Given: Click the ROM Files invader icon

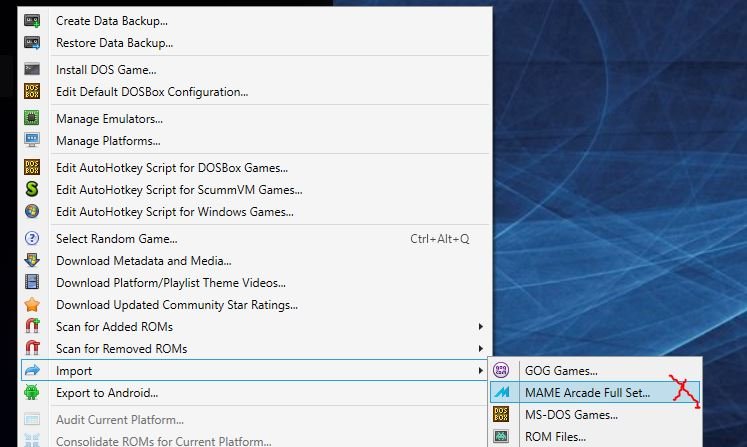Looking at the screenshot, I should (501, 436).
